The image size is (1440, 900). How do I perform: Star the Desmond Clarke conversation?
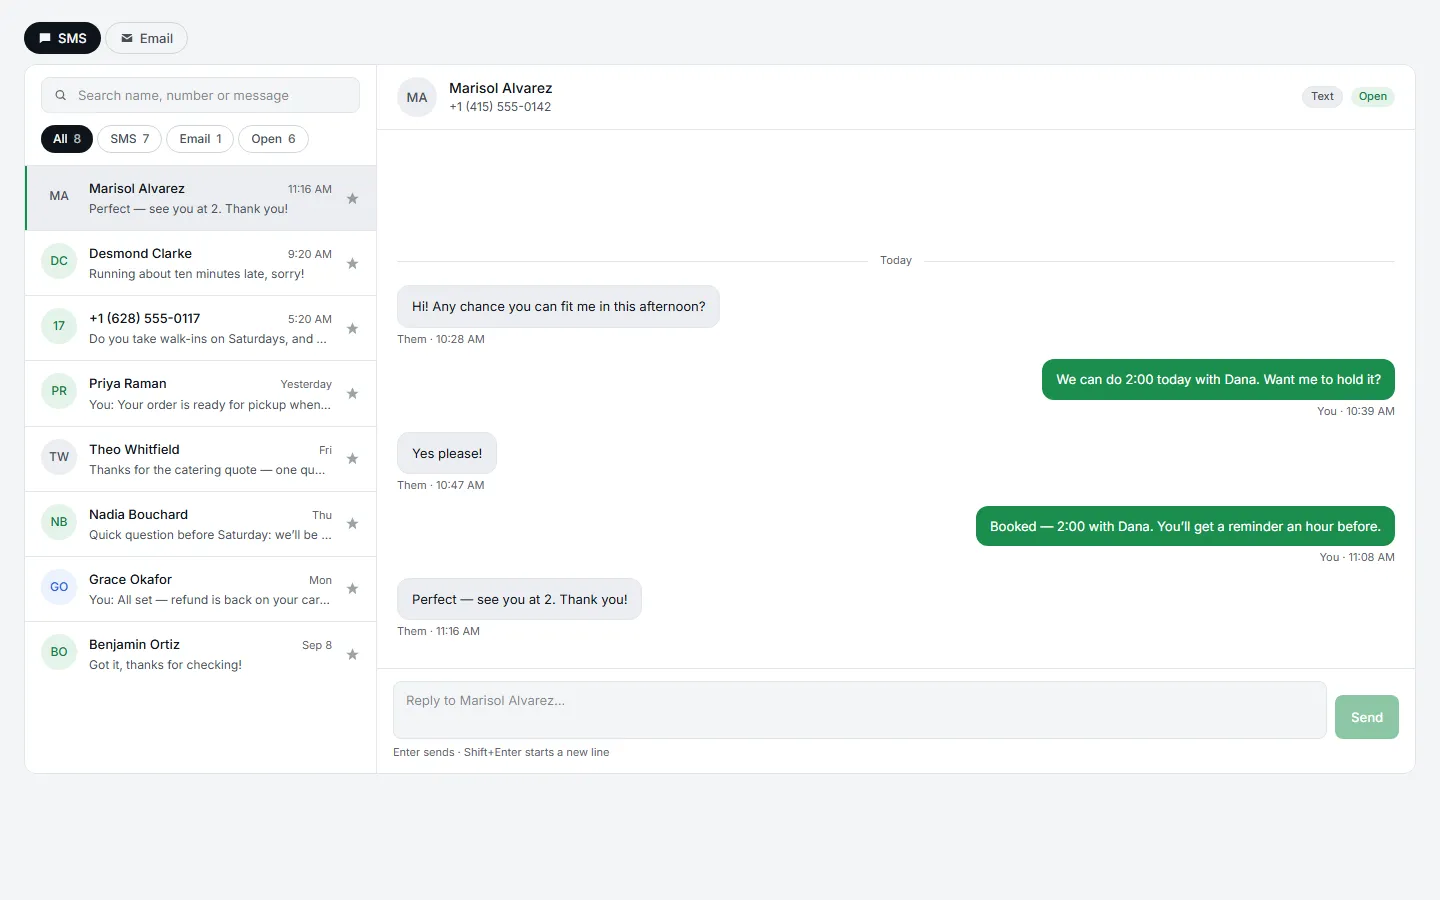[x=352, y=263]
